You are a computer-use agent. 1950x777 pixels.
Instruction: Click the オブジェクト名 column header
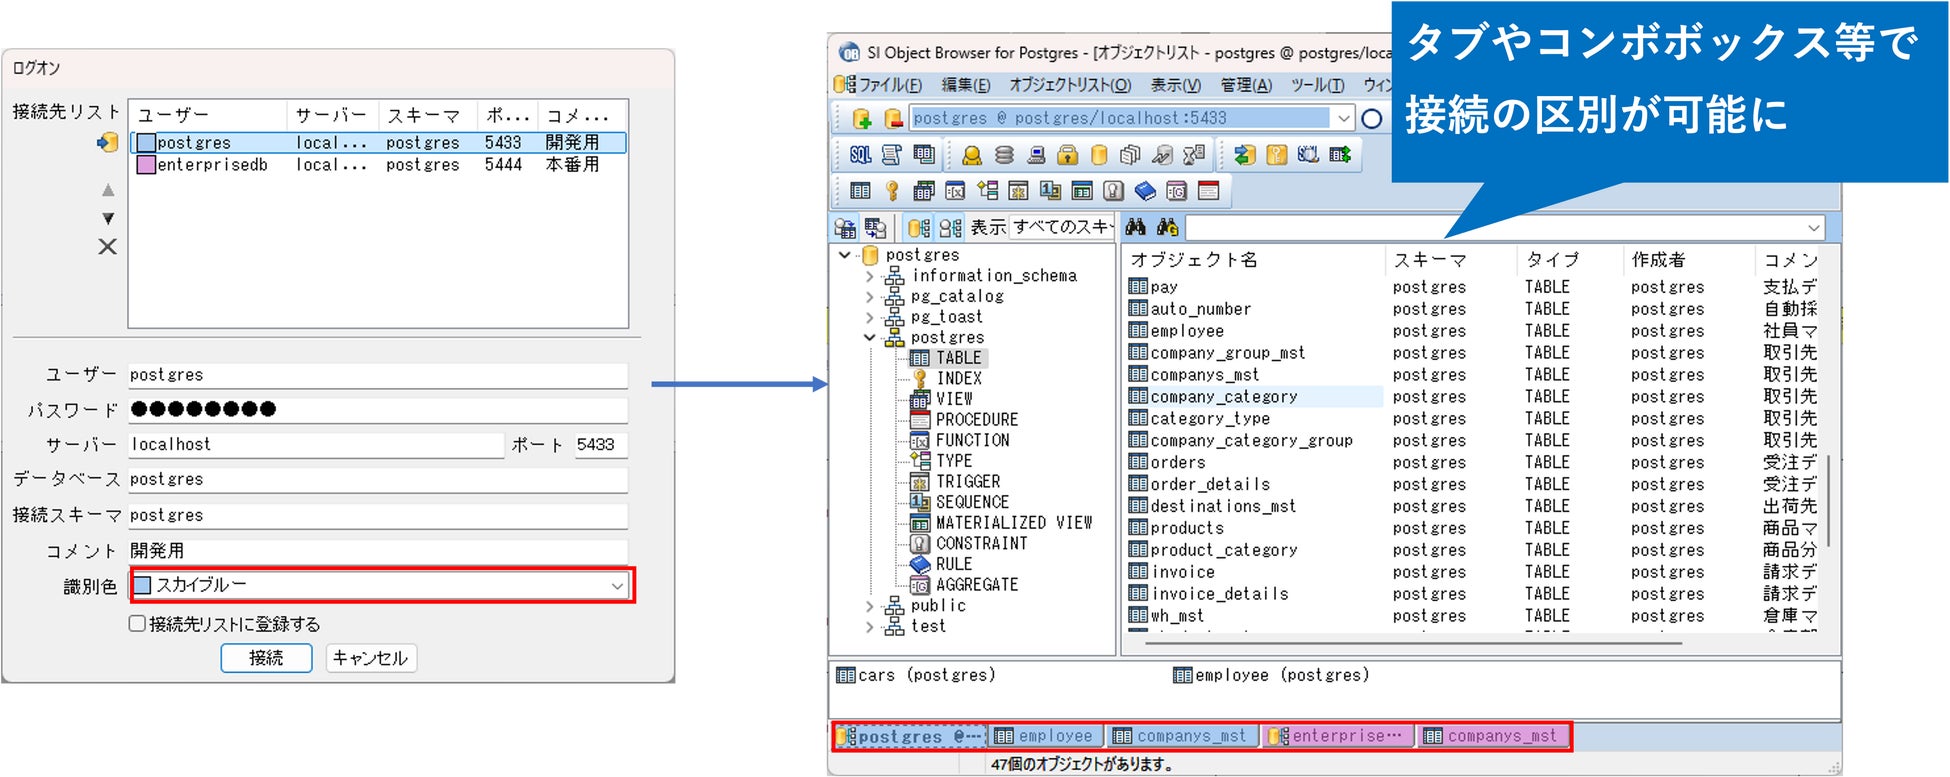click(1253, 260)
